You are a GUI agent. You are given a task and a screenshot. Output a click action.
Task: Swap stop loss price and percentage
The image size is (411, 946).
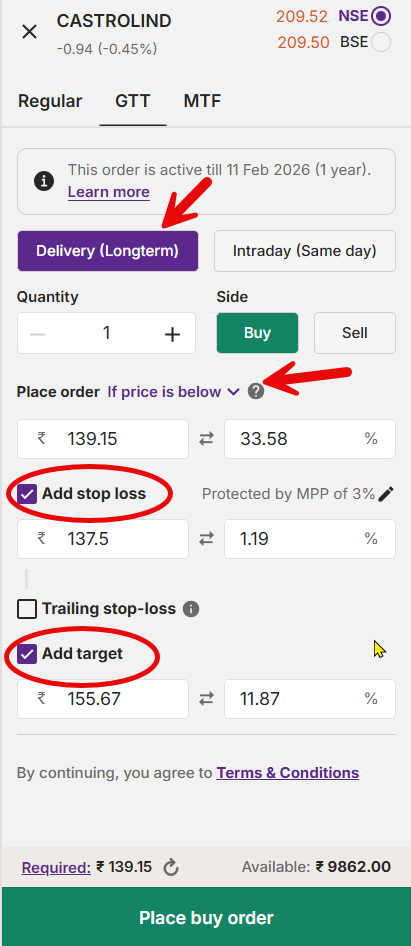pyautogui.click(x=206, y=539)
